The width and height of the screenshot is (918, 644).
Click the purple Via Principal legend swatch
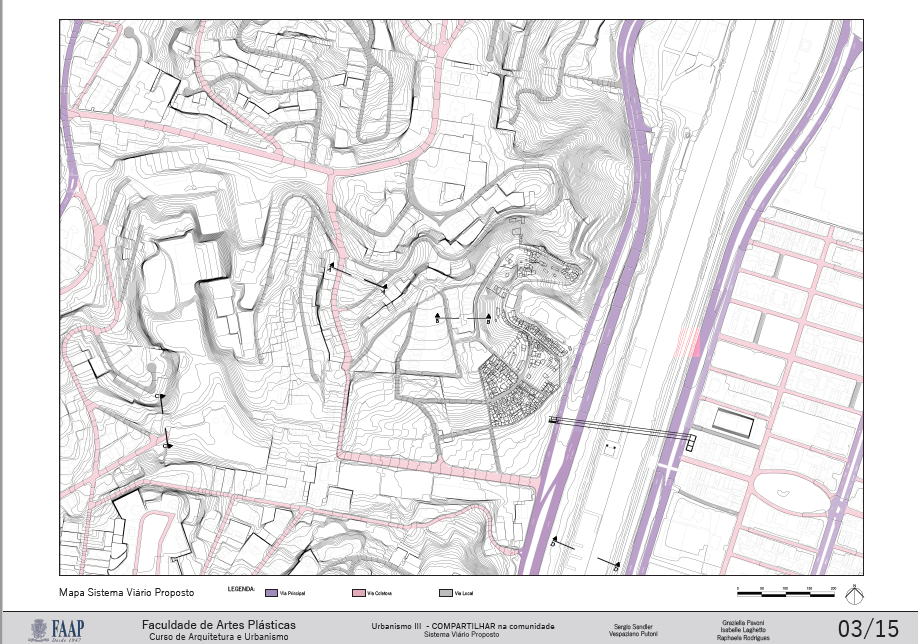pyautogui.click(x=272, y=594)
